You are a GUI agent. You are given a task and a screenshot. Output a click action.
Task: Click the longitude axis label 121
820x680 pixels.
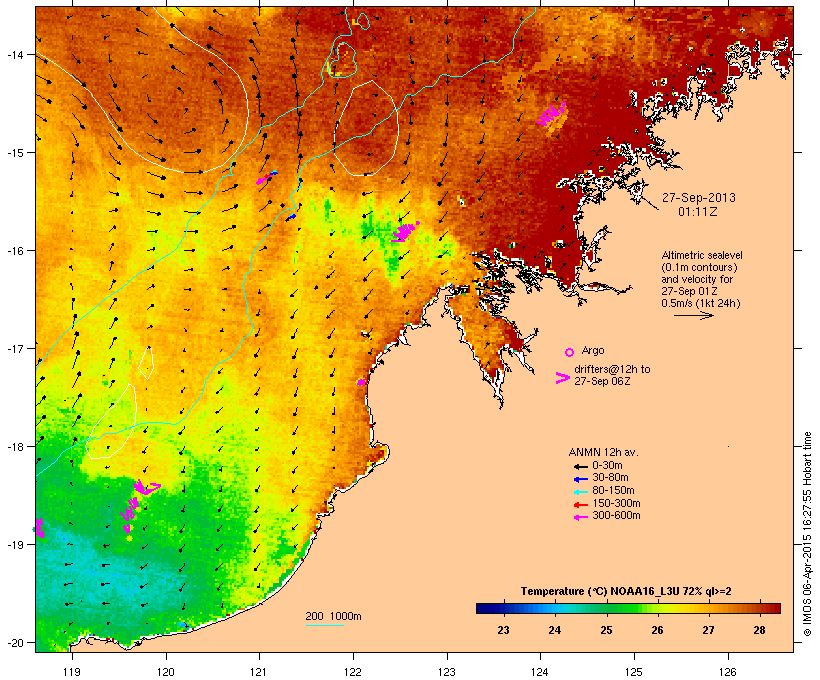(x=259, y=671)
